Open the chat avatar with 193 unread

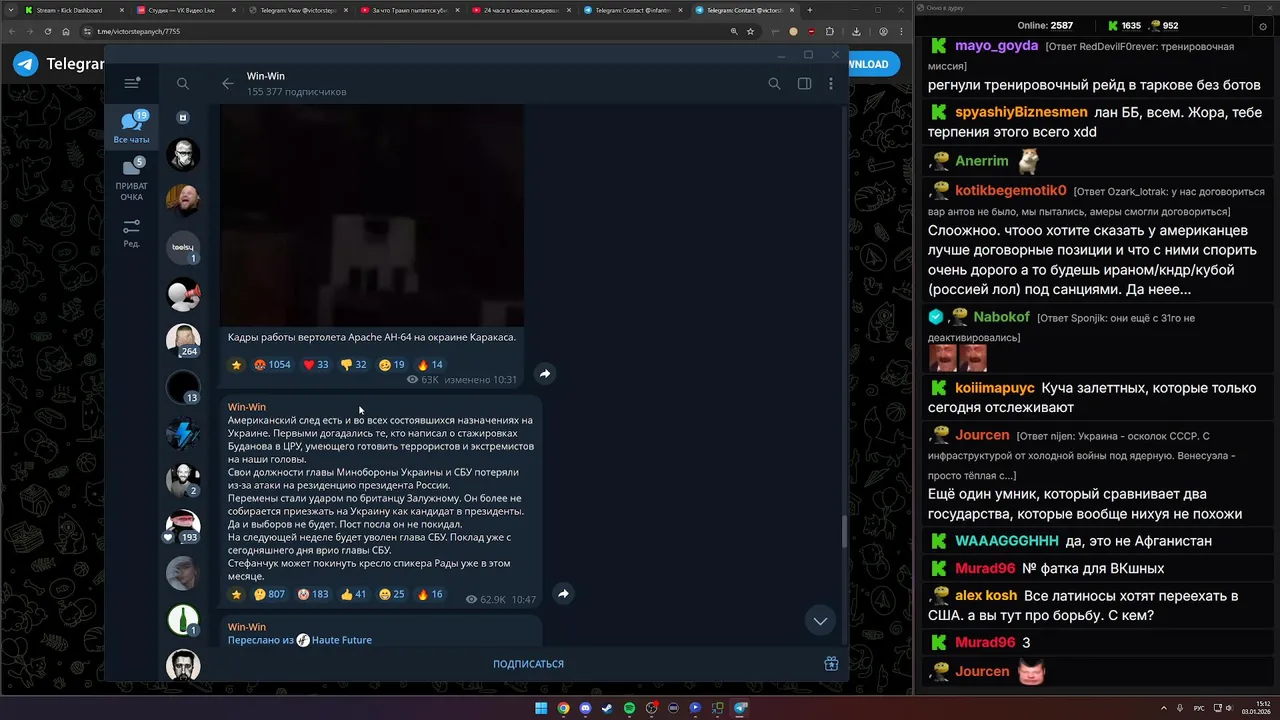(x=183, y=527)
